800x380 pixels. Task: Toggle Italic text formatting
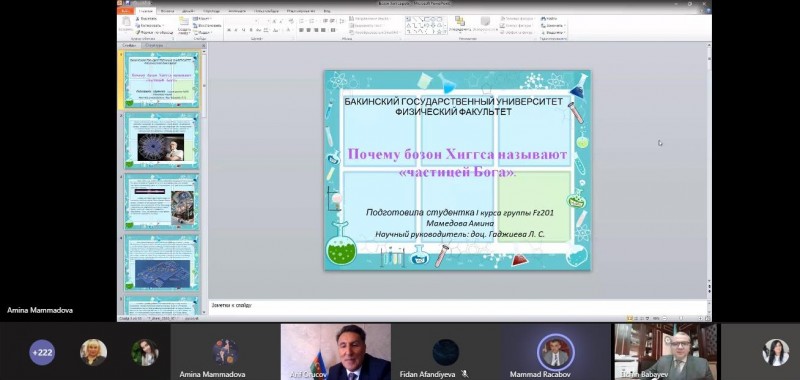[x=236, y=30]
